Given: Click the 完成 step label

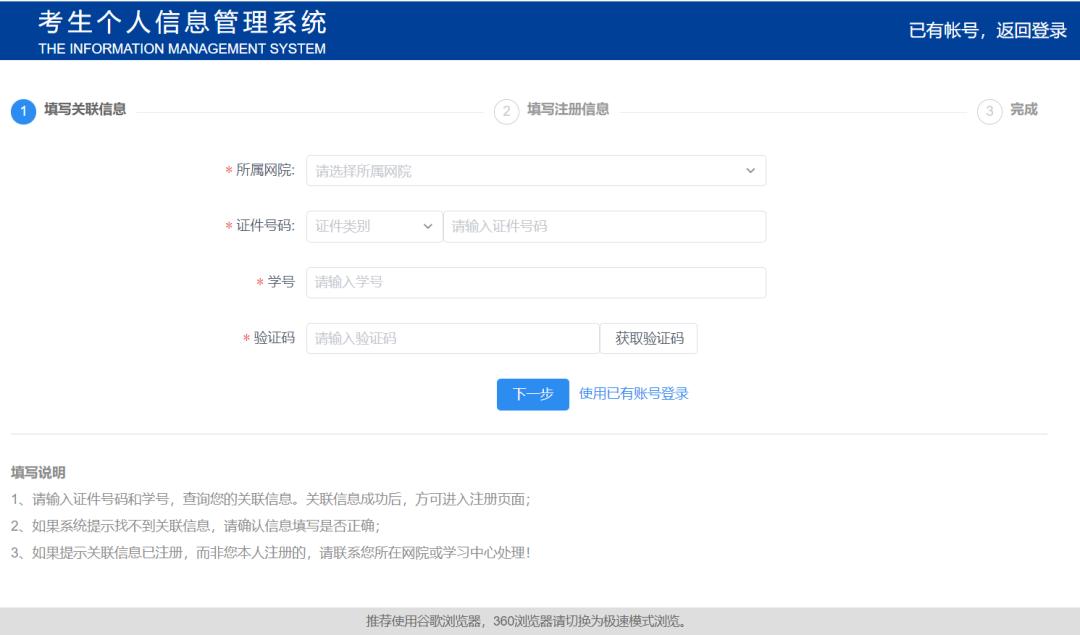Looking at the screenshot, I should pos(1022,110).
